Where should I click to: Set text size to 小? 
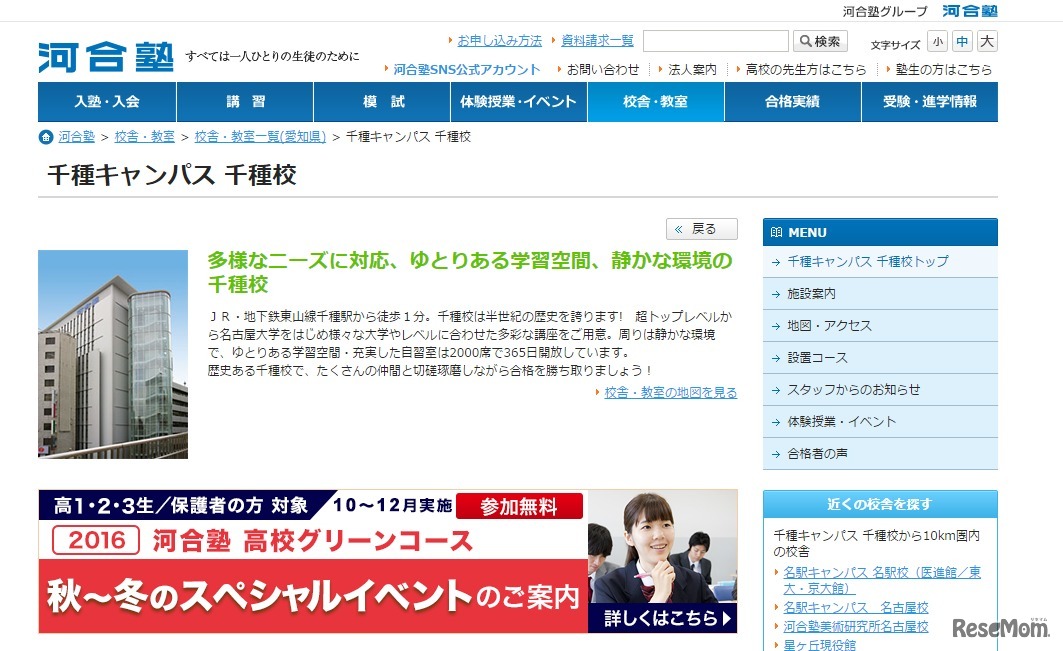click(938, 42)
